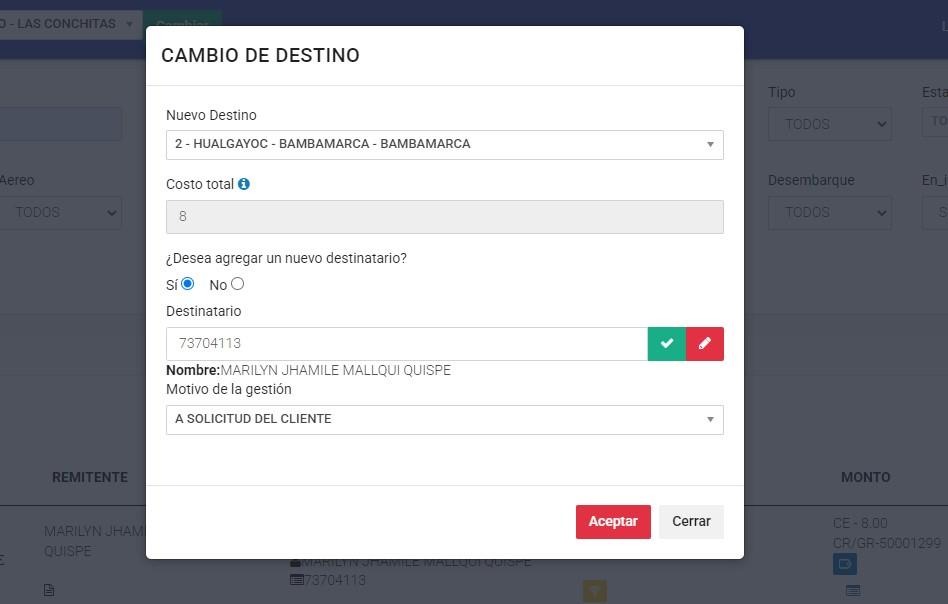
Task: Click the Cerrar button
Action: tap(691, 521)
